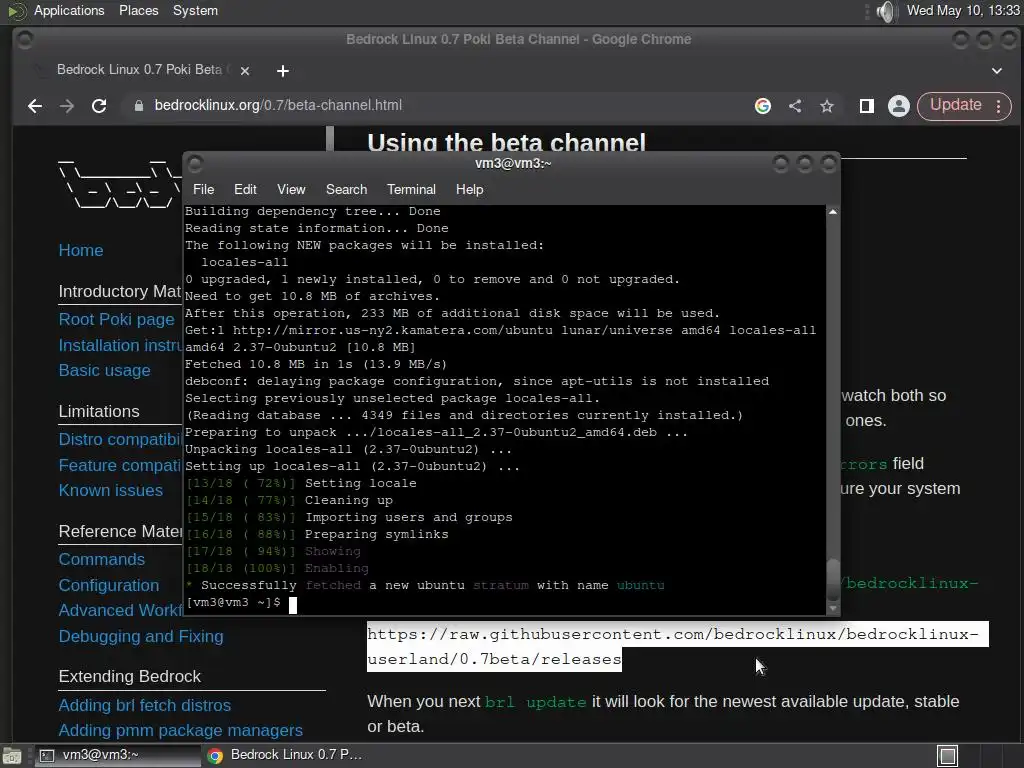Switch to the Bedrock Linux Chrome taskbar entry

click(285, 755)
